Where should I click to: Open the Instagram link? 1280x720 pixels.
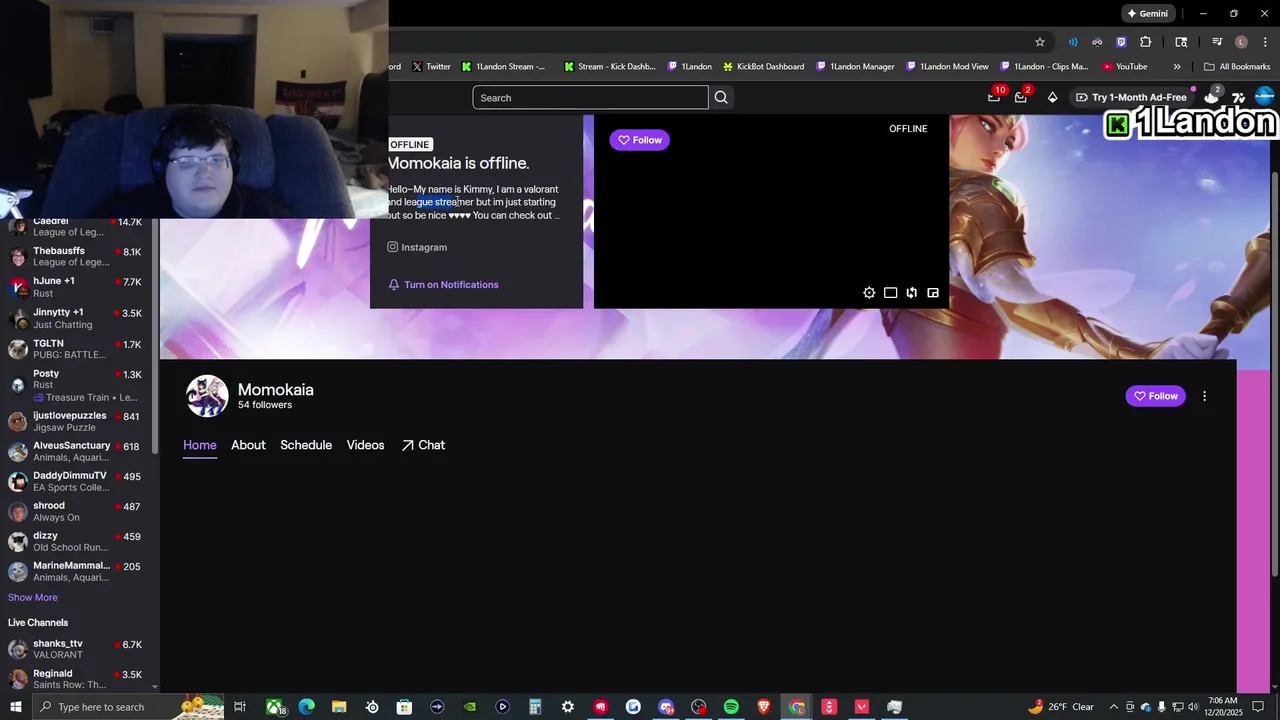(x=417, y=247)
